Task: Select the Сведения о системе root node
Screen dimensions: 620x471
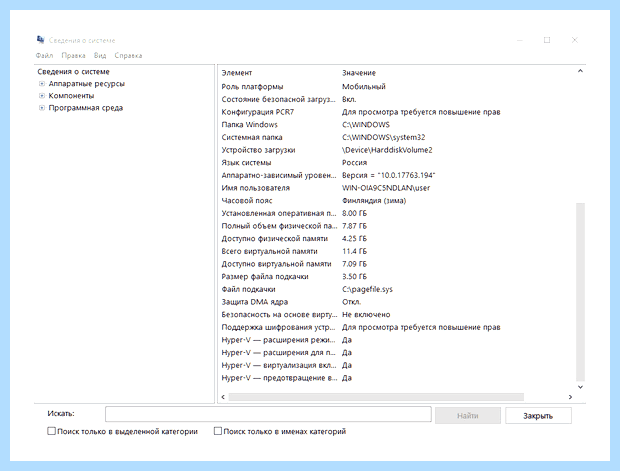Action: (74, 72)
